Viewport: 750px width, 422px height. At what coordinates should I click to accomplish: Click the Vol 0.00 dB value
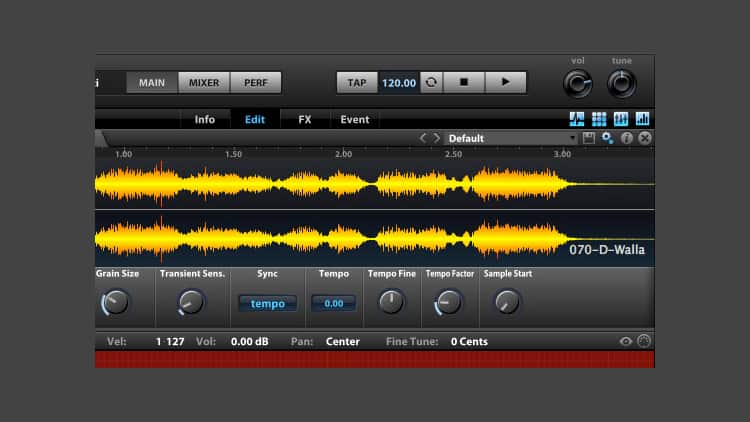[x=249, y=342]
